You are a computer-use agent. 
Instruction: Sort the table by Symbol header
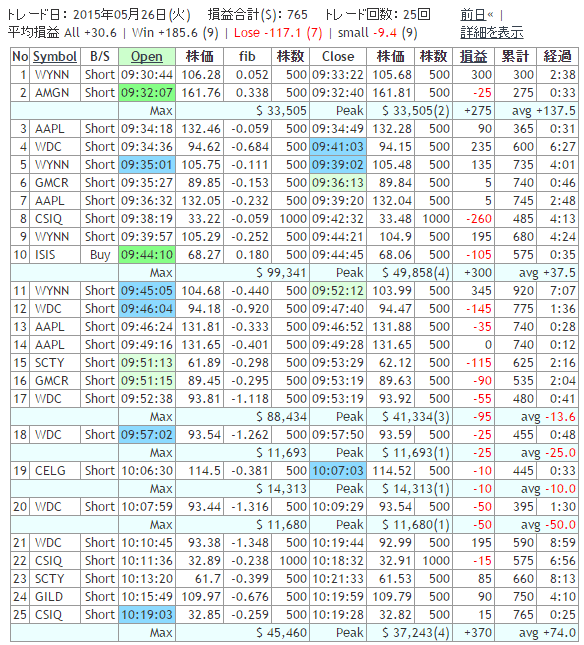point(55,56)
